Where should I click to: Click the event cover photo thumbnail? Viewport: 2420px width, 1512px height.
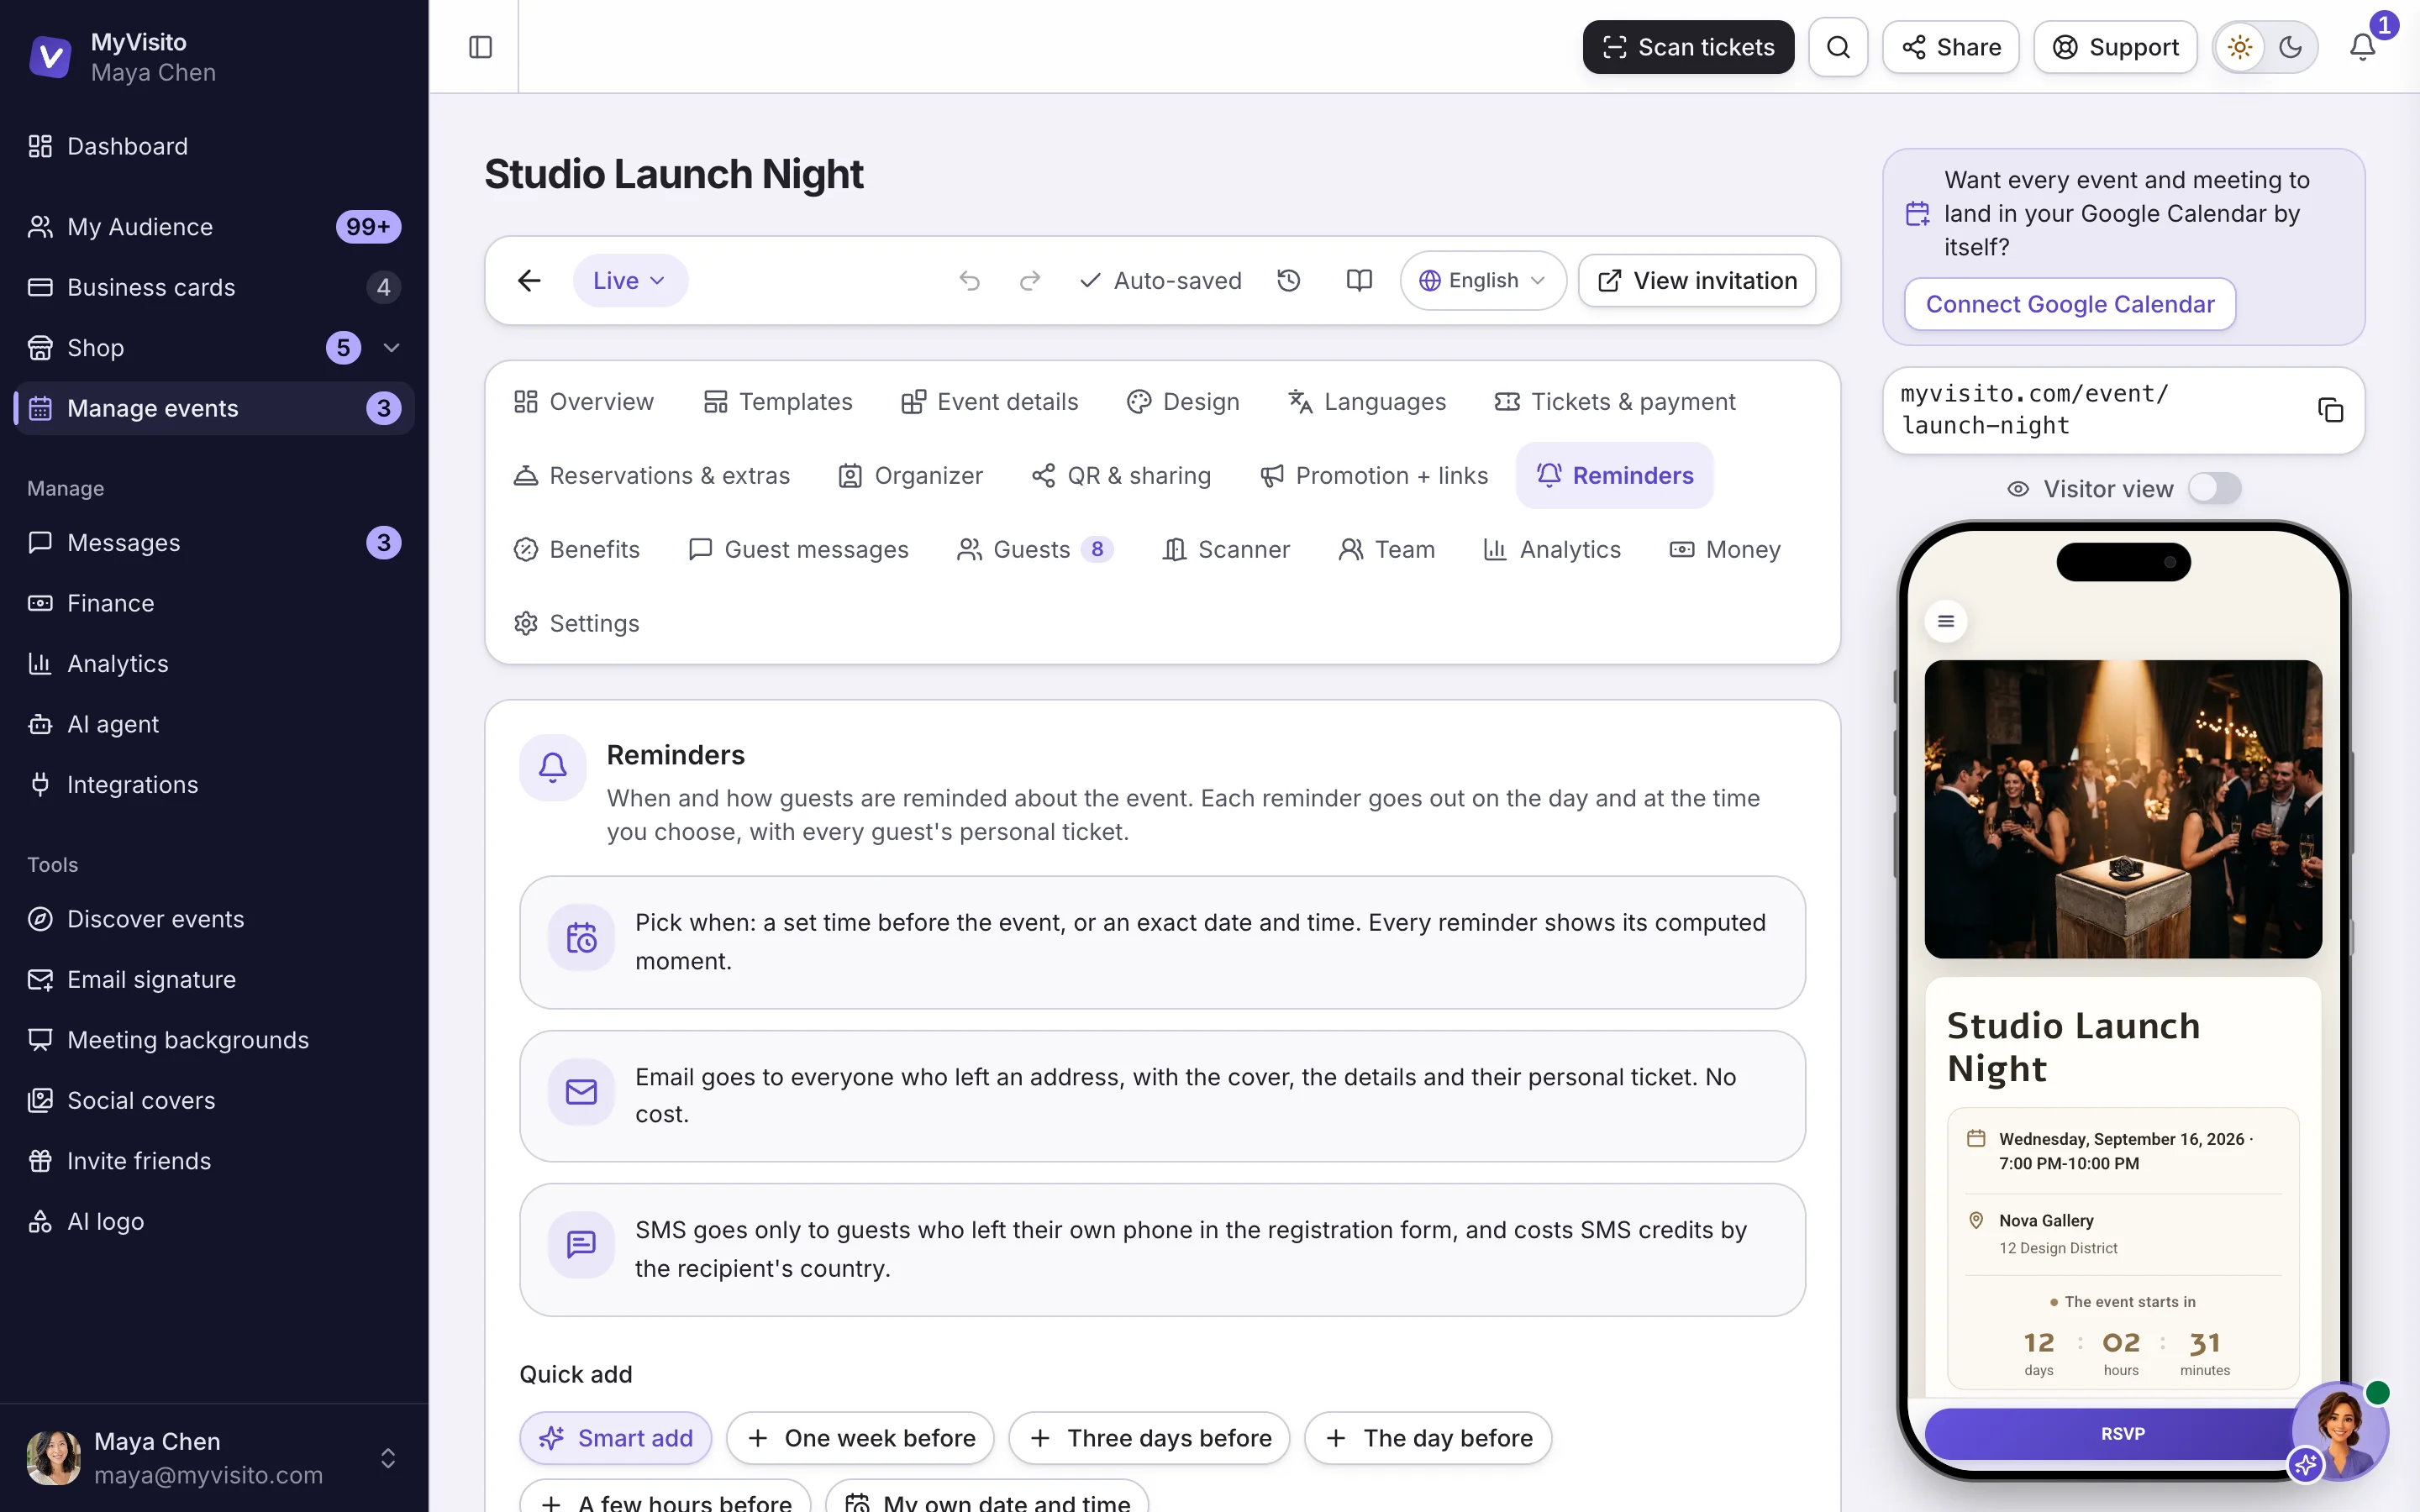2123,809
